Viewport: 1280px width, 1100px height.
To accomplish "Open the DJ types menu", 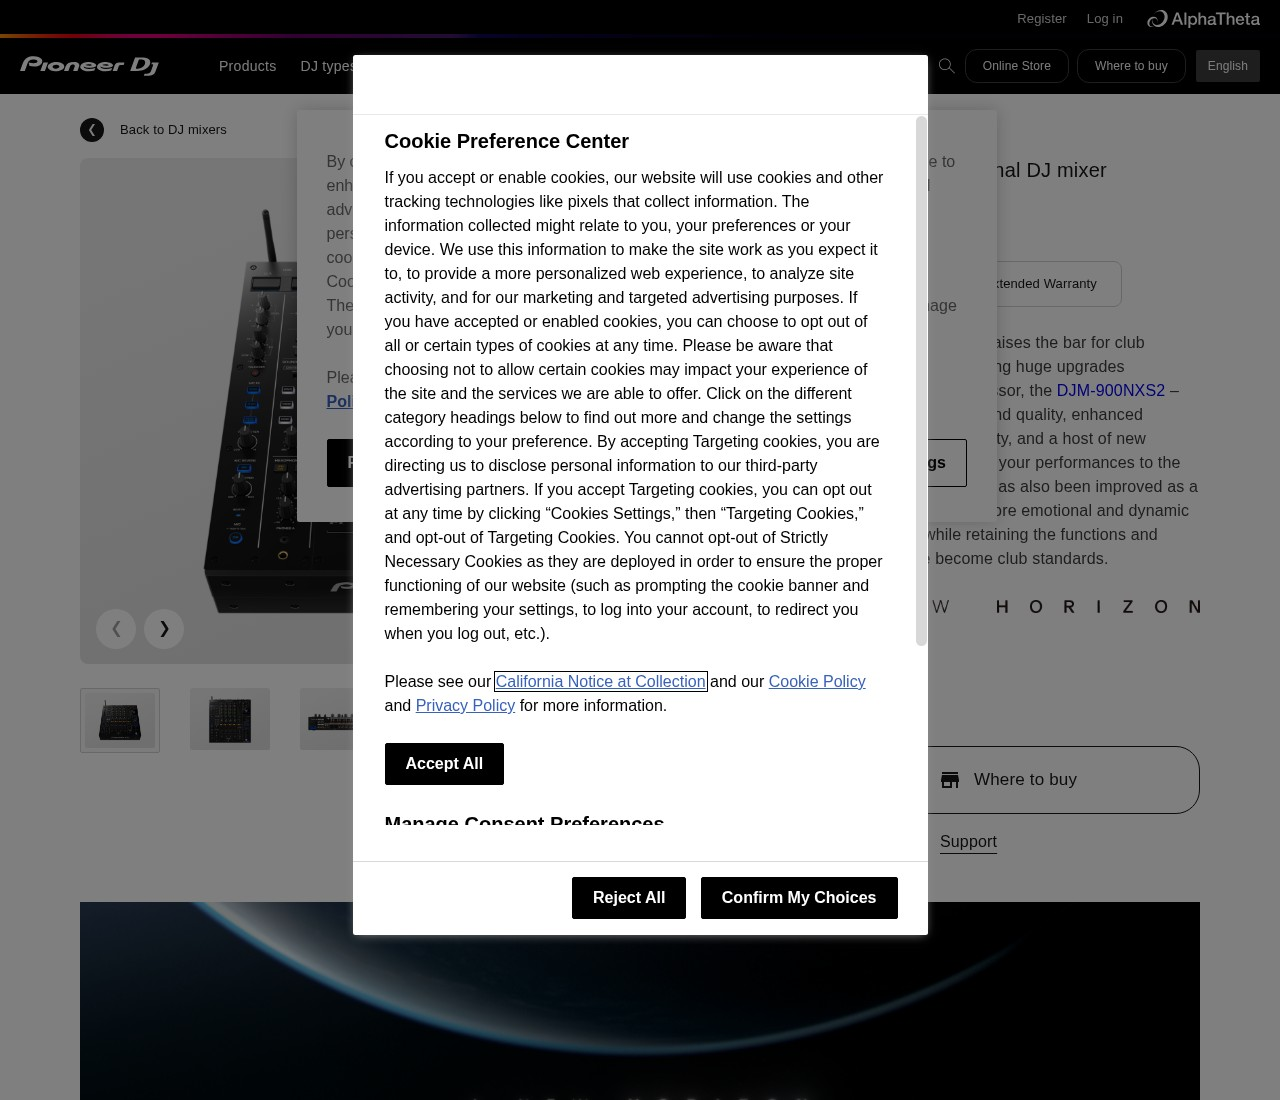I will click(326, 66).
